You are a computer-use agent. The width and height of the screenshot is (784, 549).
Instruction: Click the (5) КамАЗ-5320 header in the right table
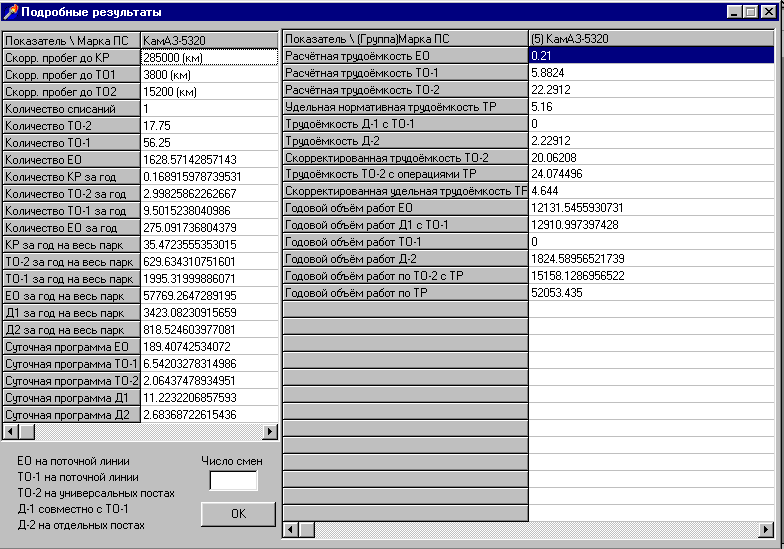652,38
